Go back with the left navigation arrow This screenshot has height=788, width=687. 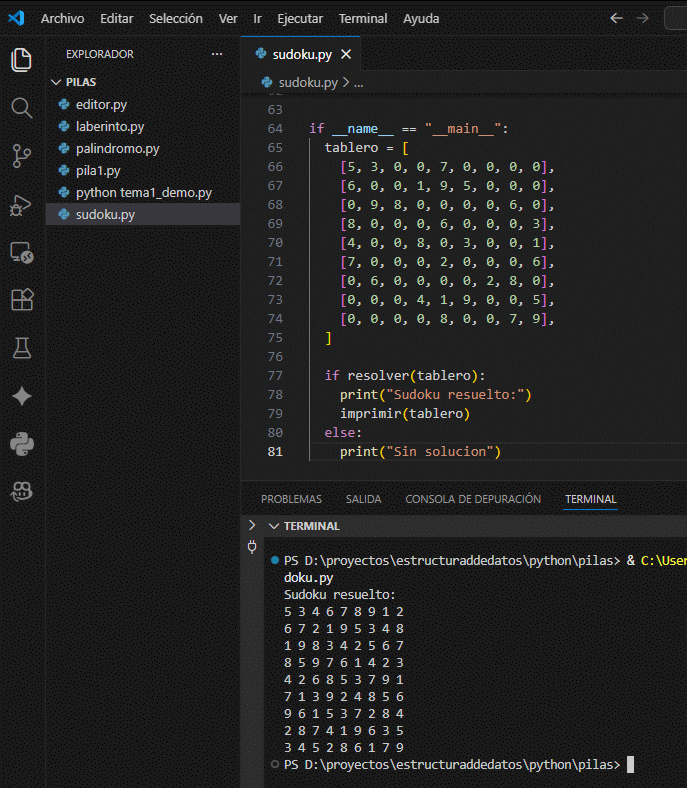coord(616,18)
